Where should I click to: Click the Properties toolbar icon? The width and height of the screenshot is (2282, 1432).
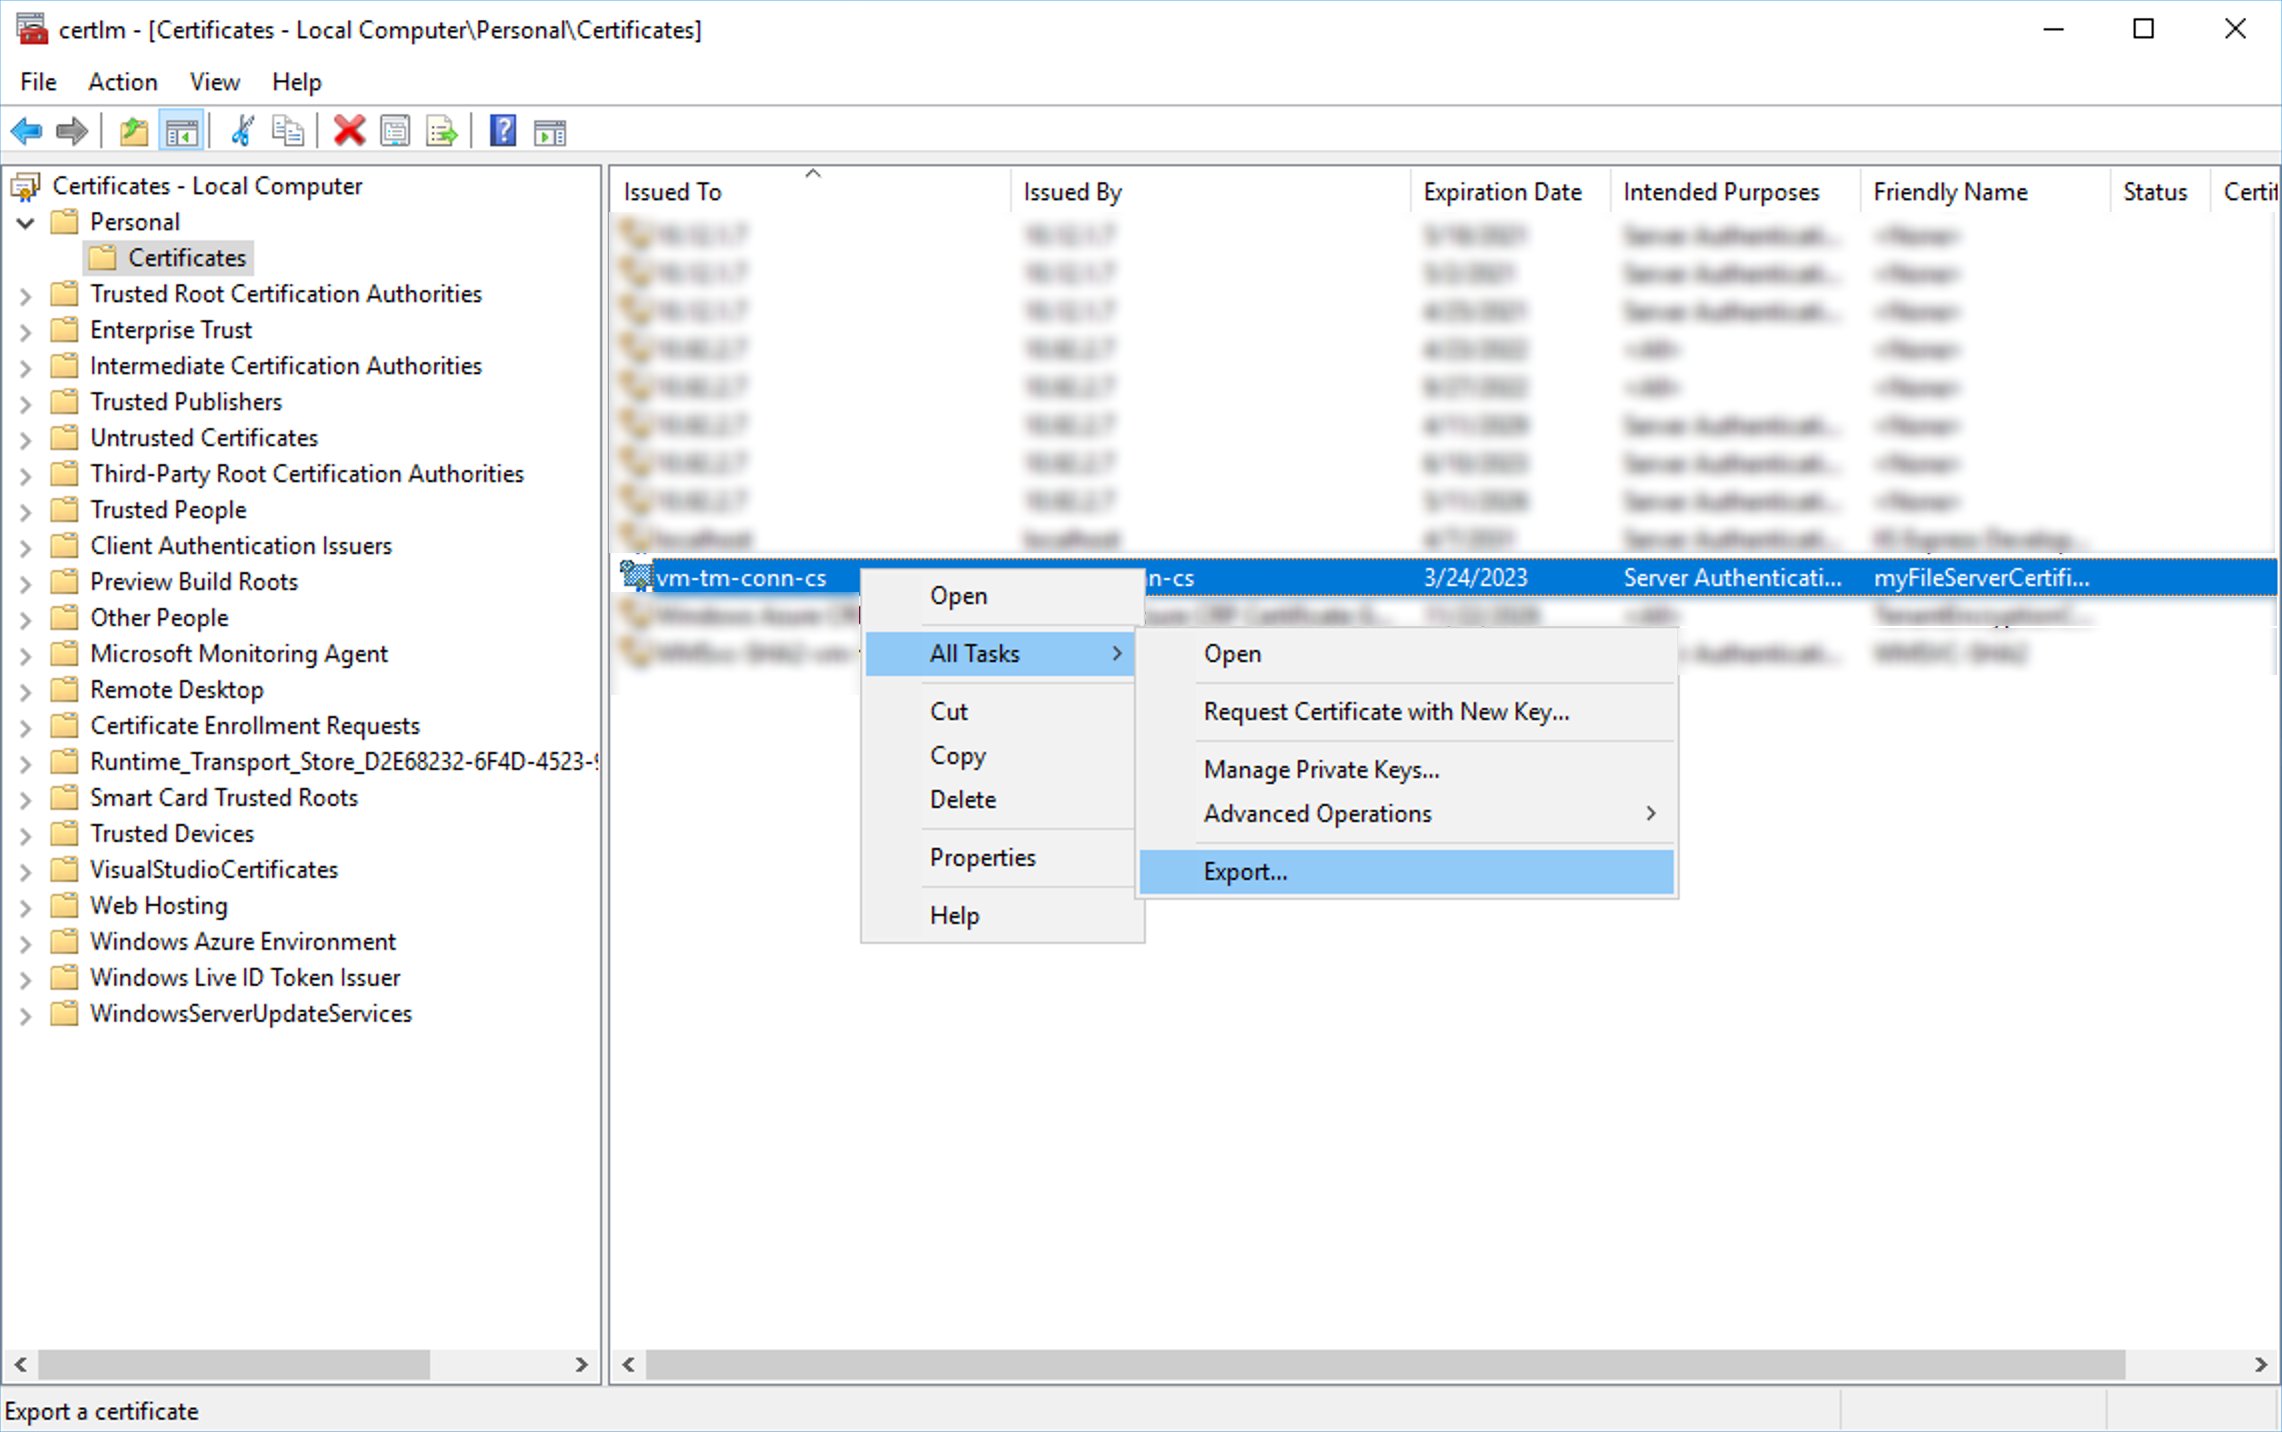(x=395, y=131)
